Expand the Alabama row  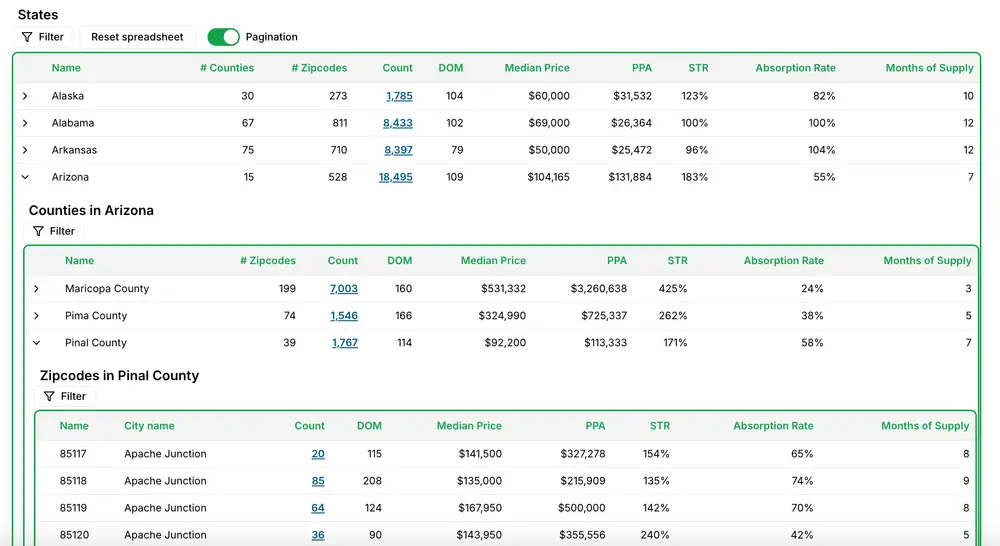(x=25, y=122)
